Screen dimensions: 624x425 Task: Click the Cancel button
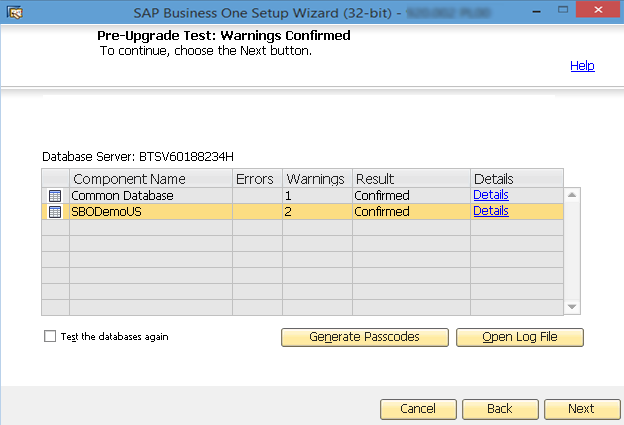(418, 409)
